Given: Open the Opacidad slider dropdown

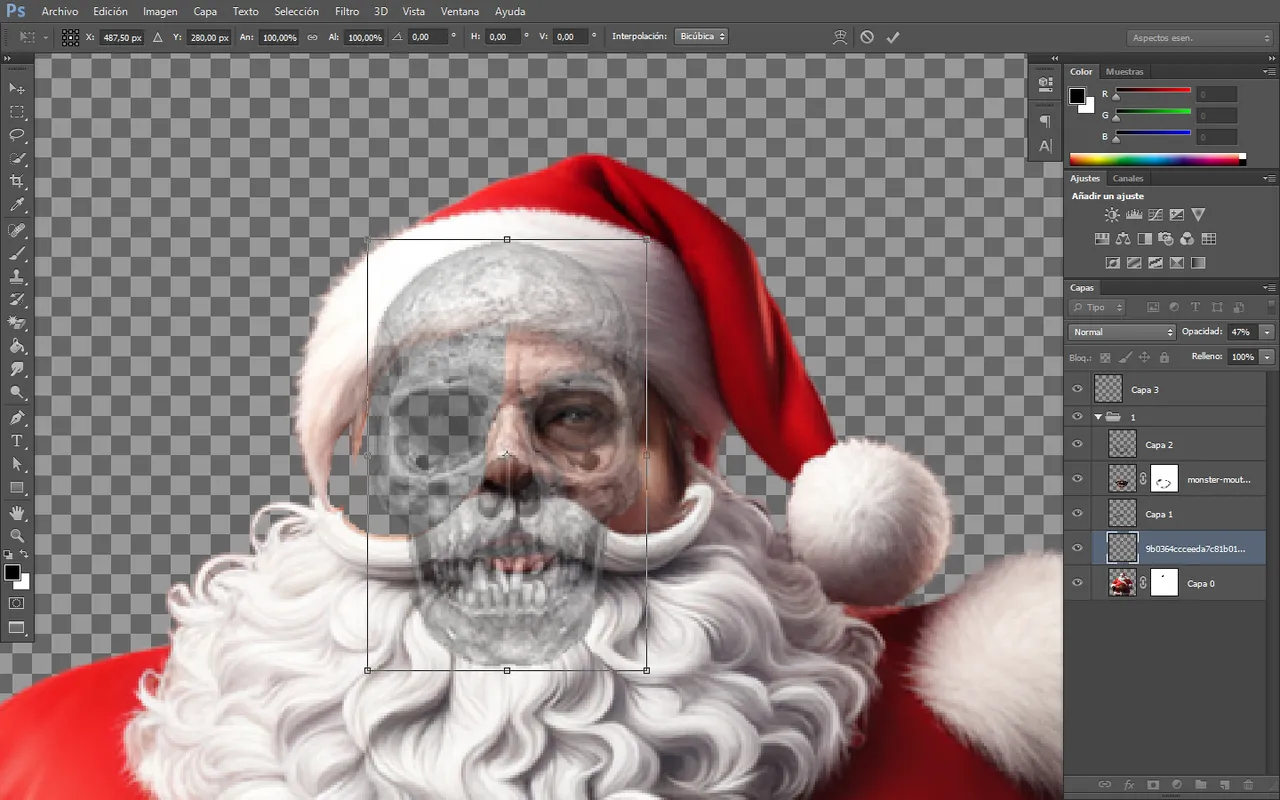Looking at the screenshot, I should point(1267,332).
